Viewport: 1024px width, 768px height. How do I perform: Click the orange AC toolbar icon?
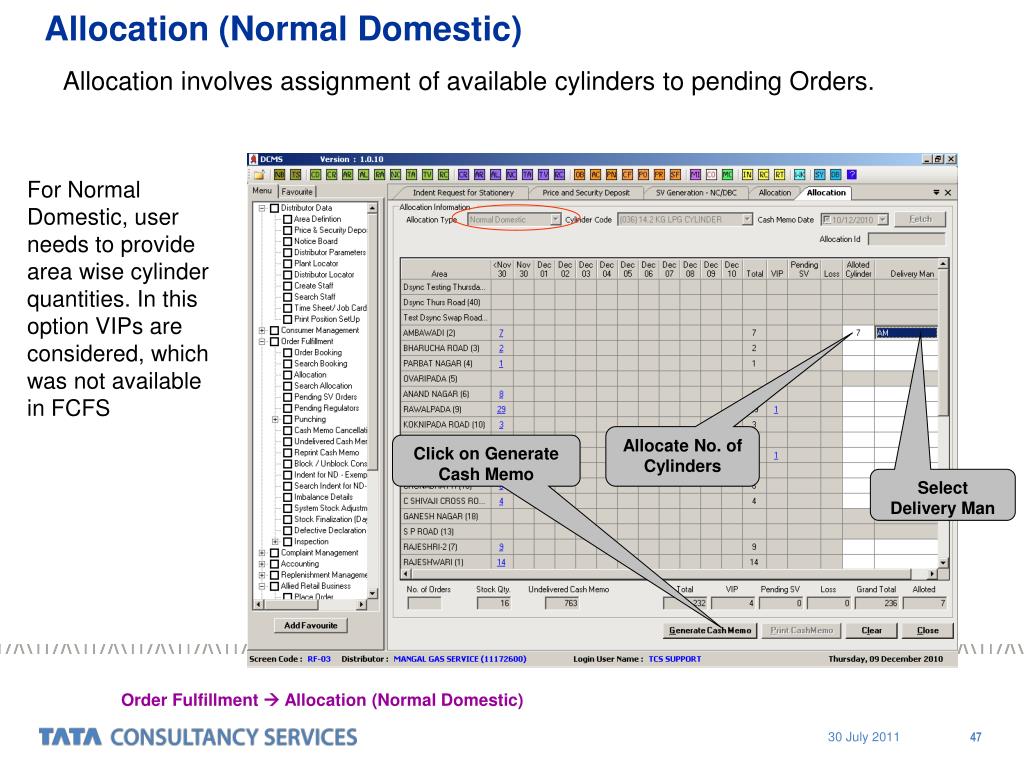point(596,174)
